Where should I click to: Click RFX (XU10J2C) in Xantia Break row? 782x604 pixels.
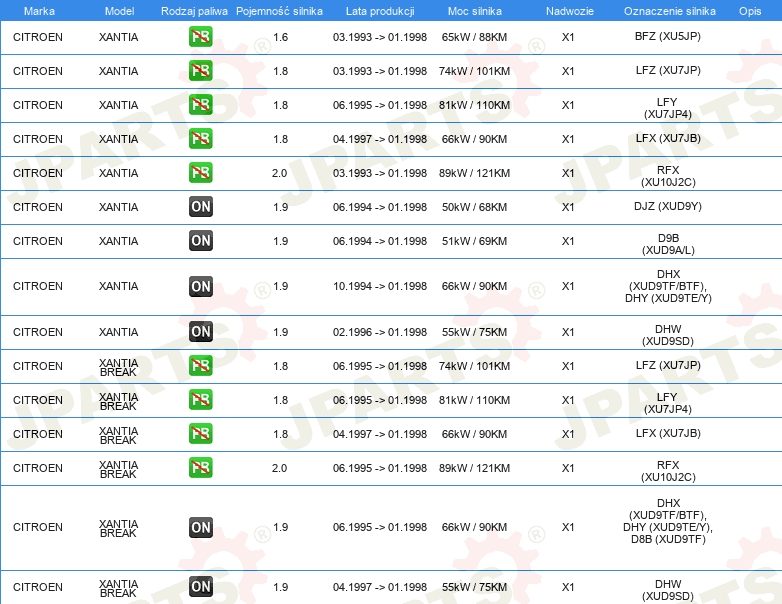pyautogui.click(x=668, y=471)
